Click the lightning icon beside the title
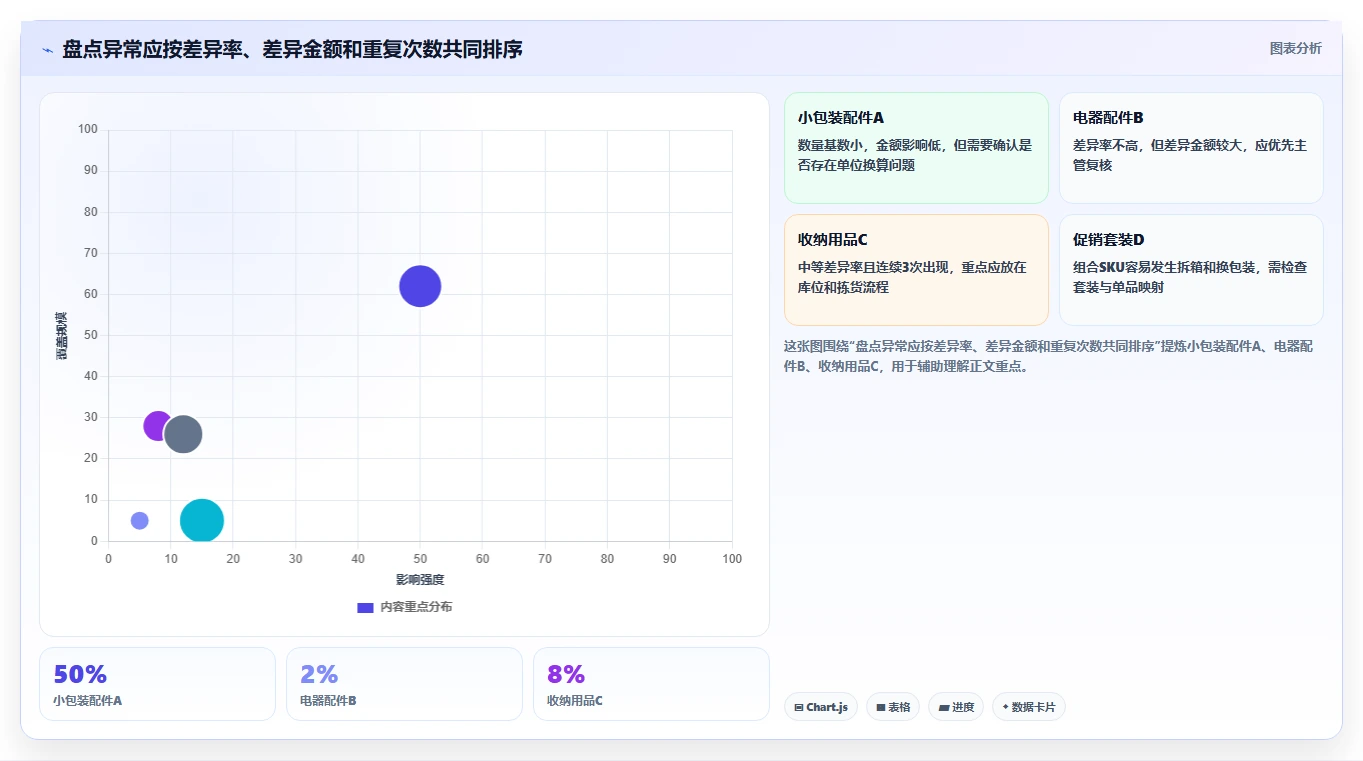 (x=48, y=50)
